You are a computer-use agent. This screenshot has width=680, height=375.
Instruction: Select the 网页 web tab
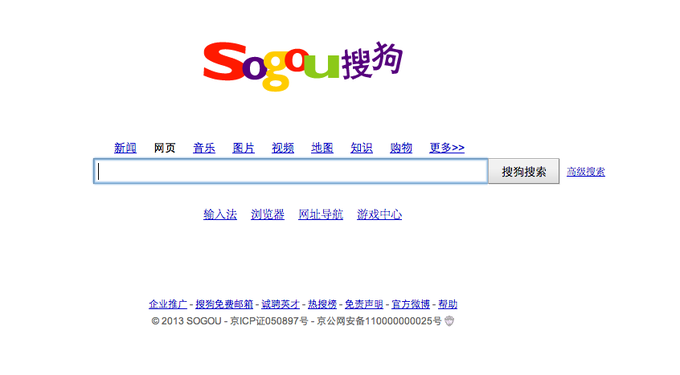pyautogui.click(x=164, y=148)
